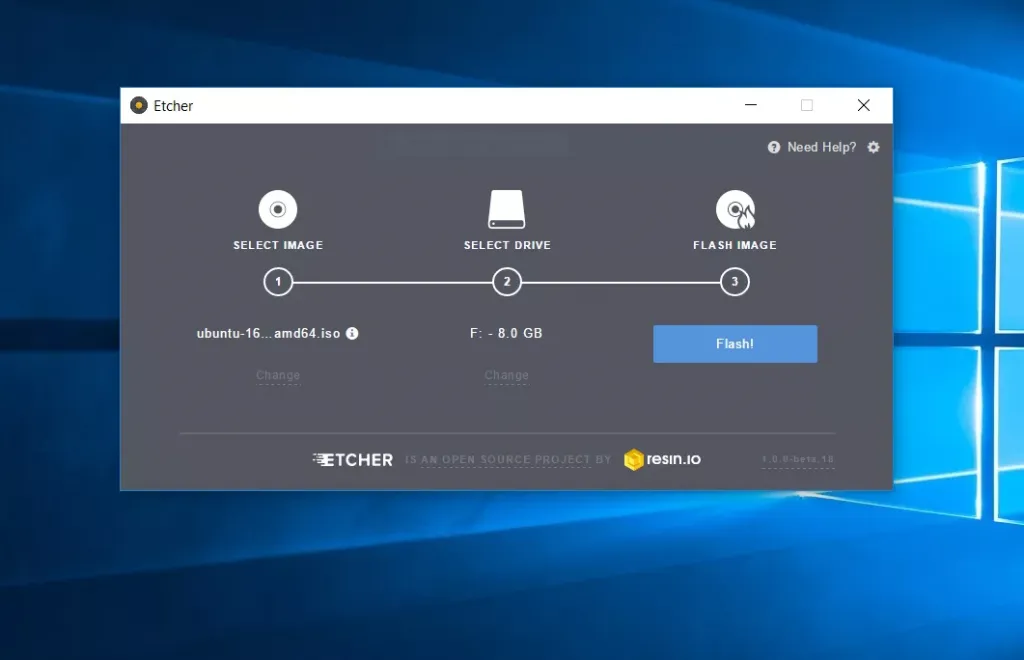
Task: Open Etcher settings gear icon
Action: click(x=873, y=147)
